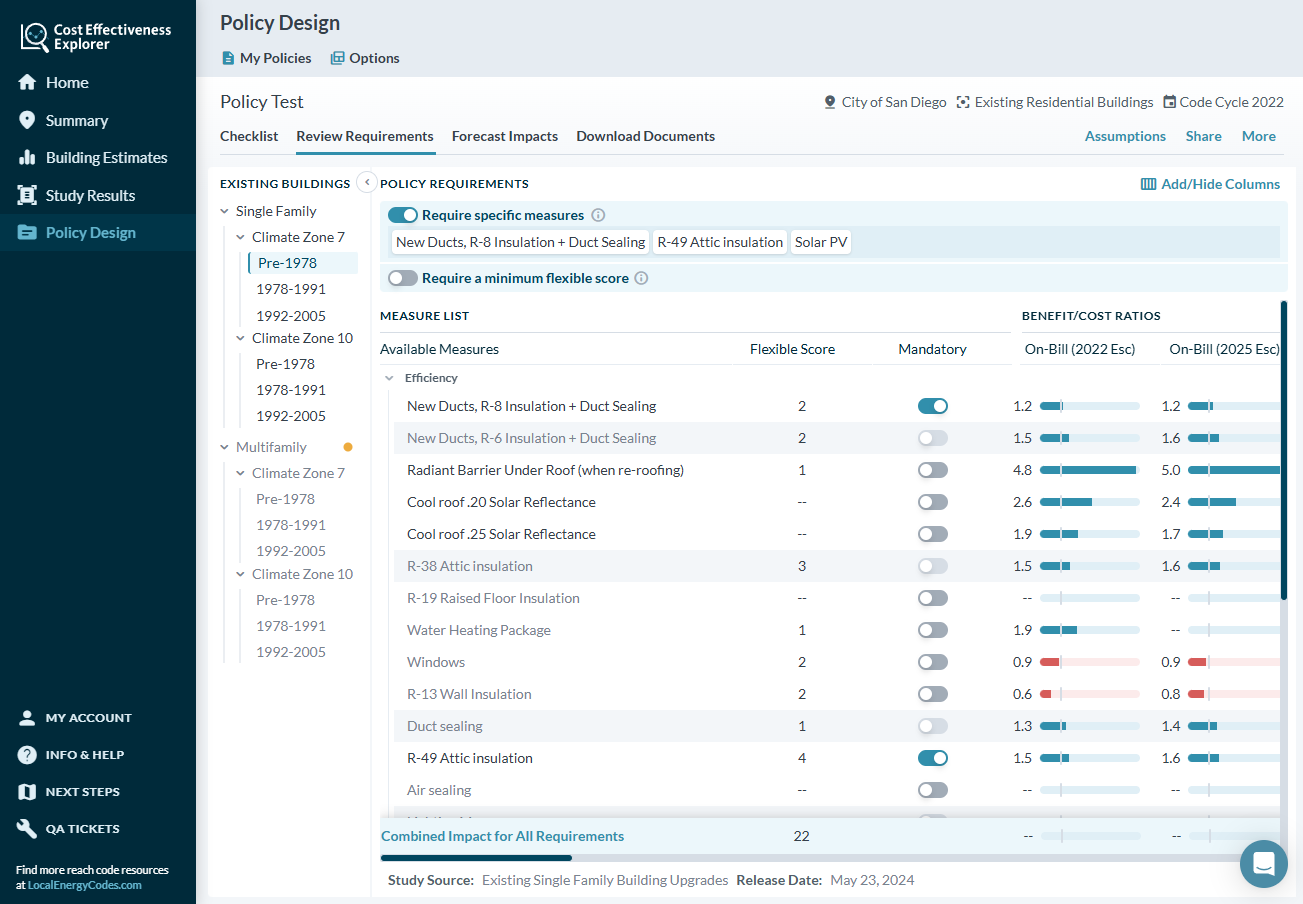Open the Assumptions link
The width and height of the screenshot is (1303, 904).
click(x=1125, y=136)
